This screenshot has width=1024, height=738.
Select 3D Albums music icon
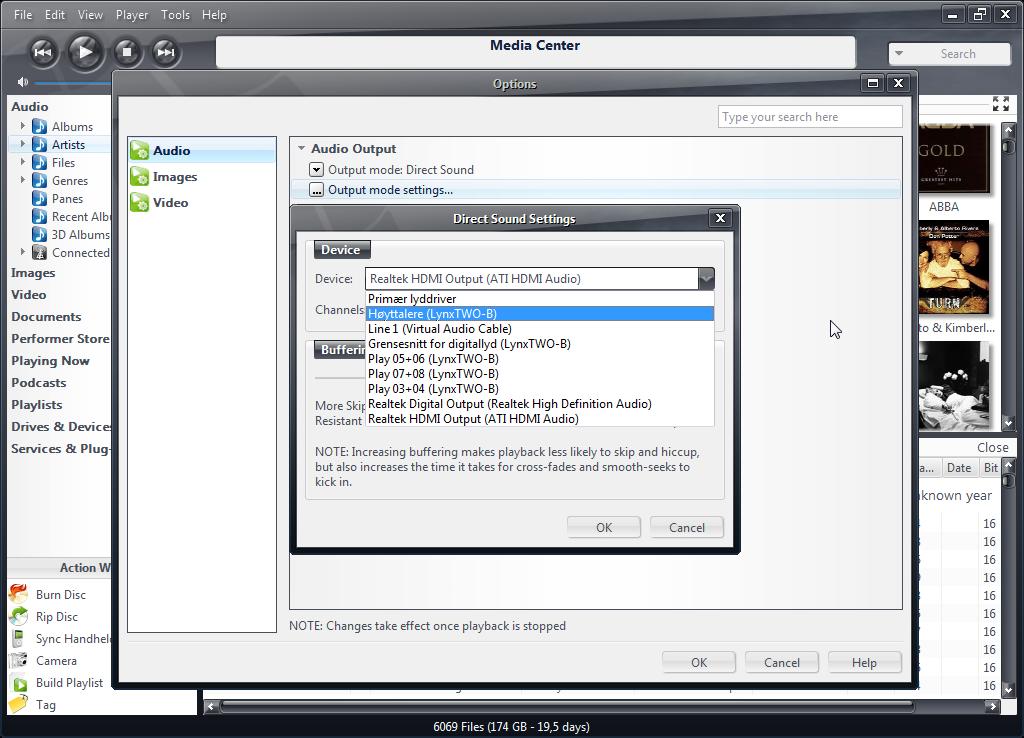pos(40,234)
